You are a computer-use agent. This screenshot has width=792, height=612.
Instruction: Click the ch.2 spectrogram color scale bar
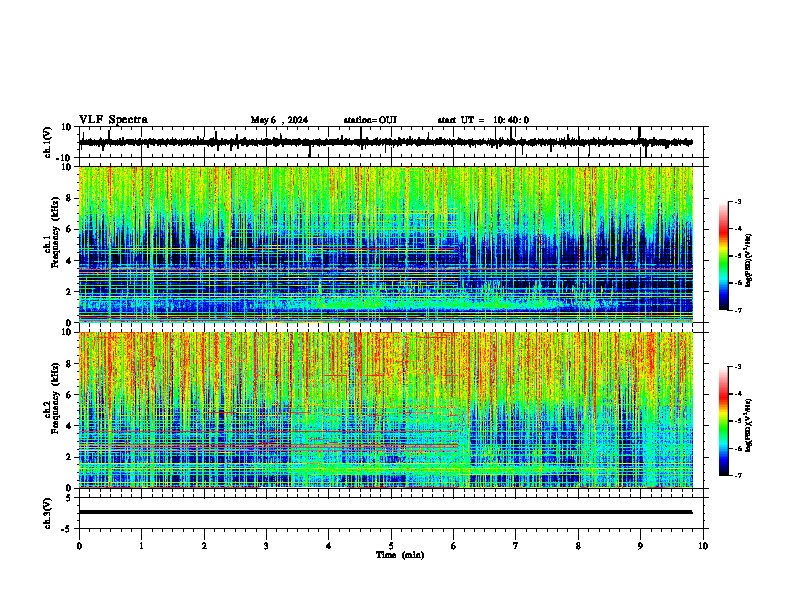(724, 421)
